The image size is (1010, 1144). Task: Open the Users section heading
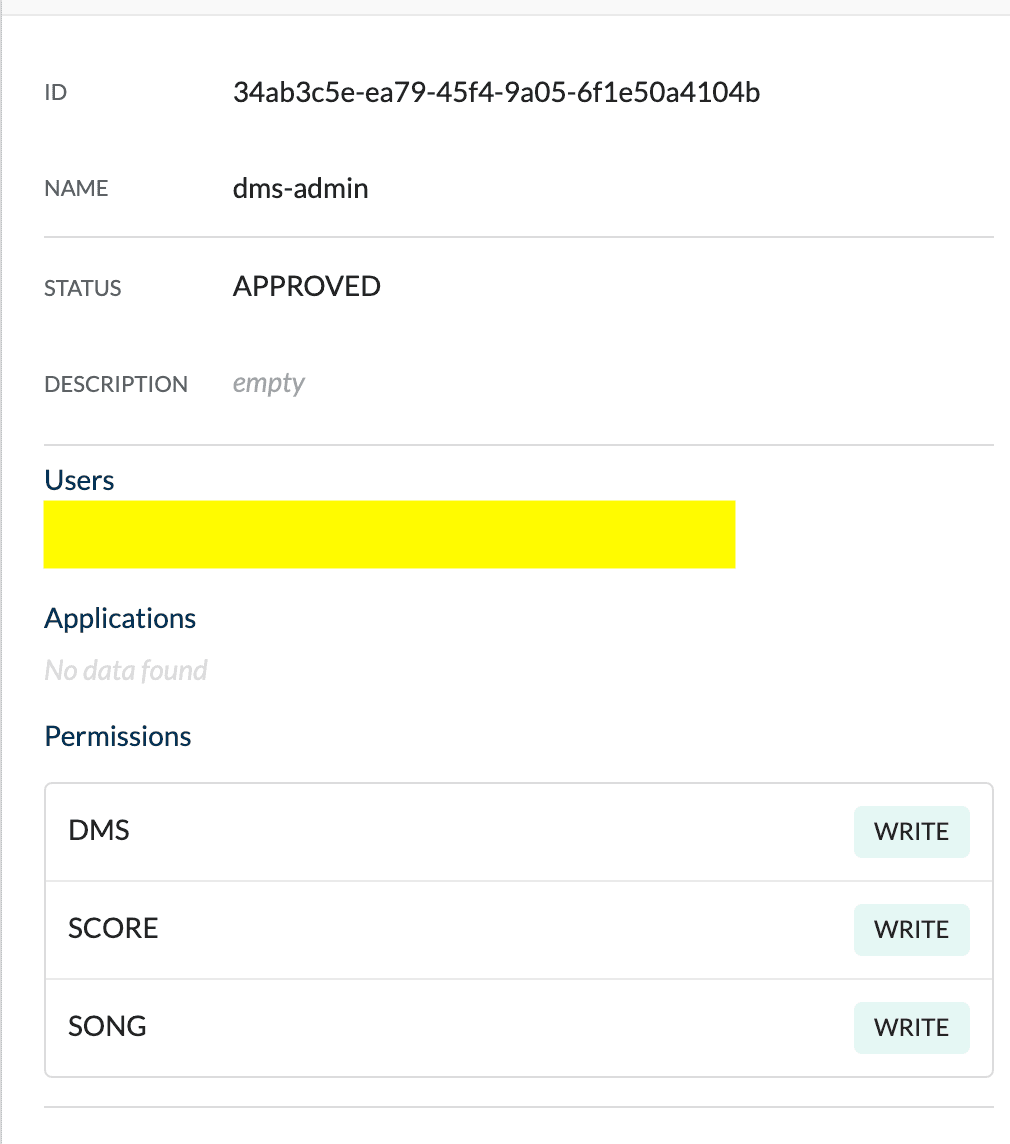[x=80, y=480]
